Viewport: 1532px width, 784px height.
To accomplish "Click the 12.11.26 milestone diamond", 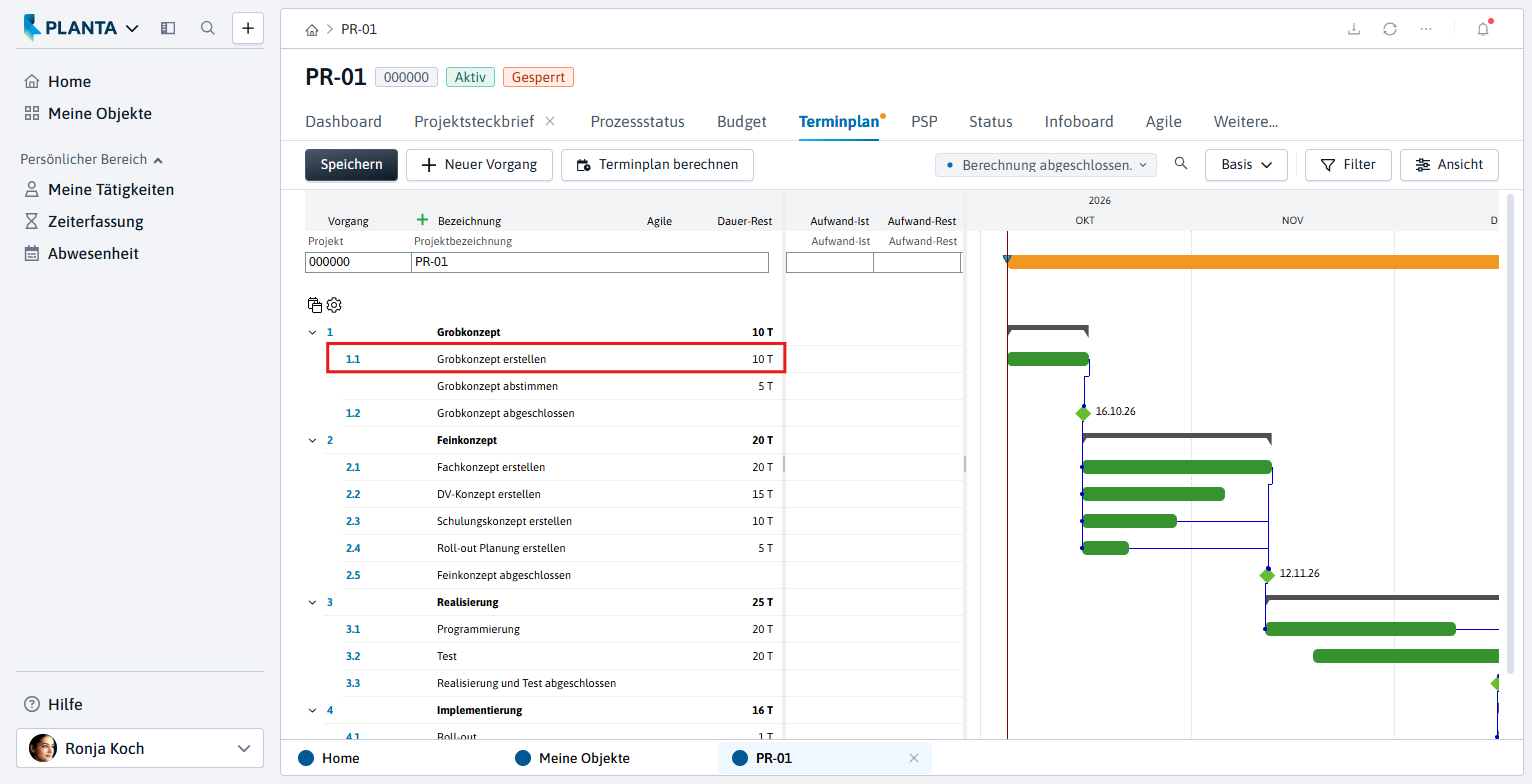I will pos(1267,575).
